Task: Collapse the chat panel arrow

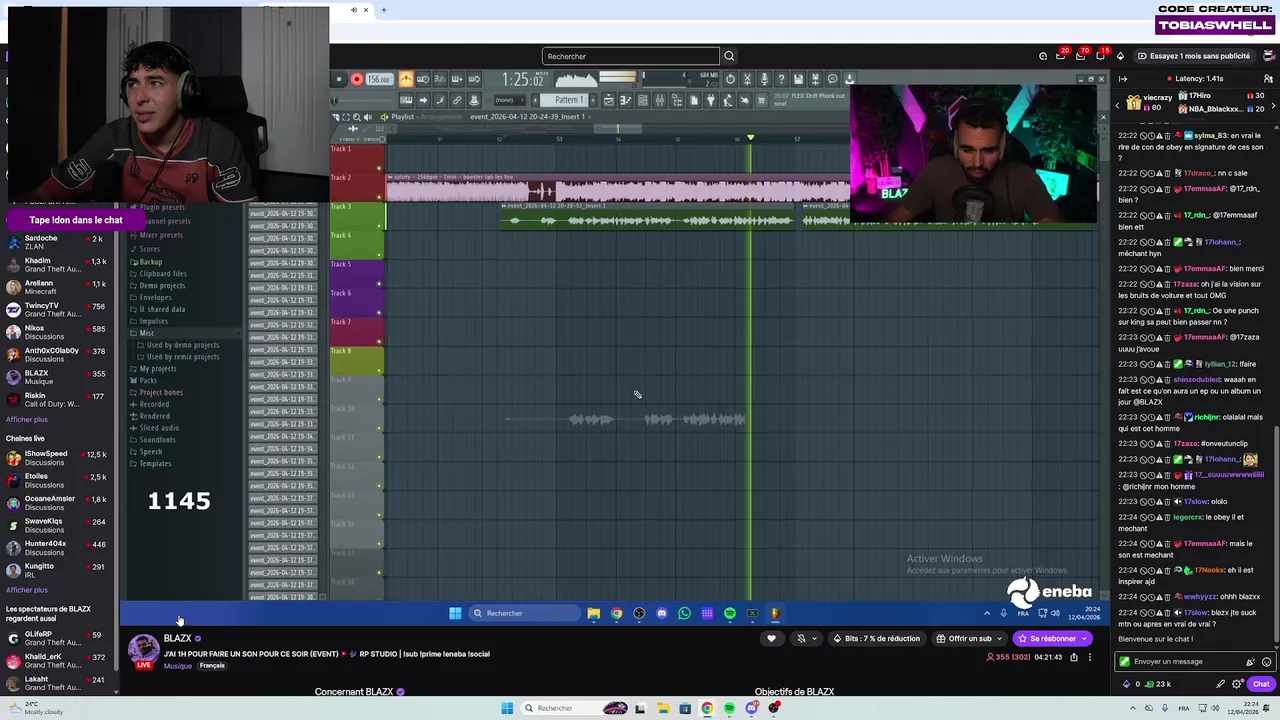Action: click(1123, 78)
